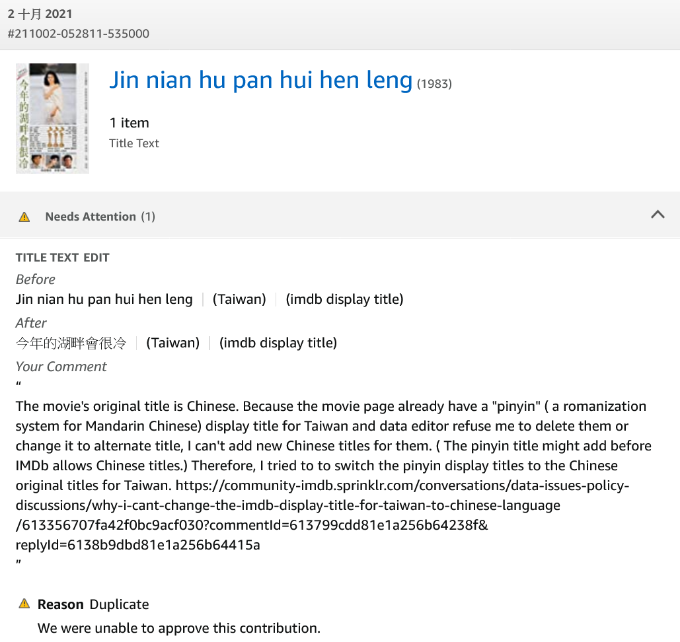Click the (1983) year beside the title
The width and height of the screenshot is (680, 642).
click(434, 84)
